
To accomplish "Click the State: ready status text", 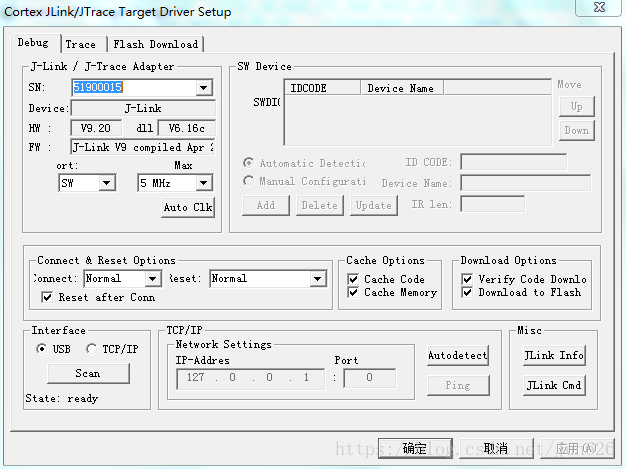I will click(x=61, y=398).
